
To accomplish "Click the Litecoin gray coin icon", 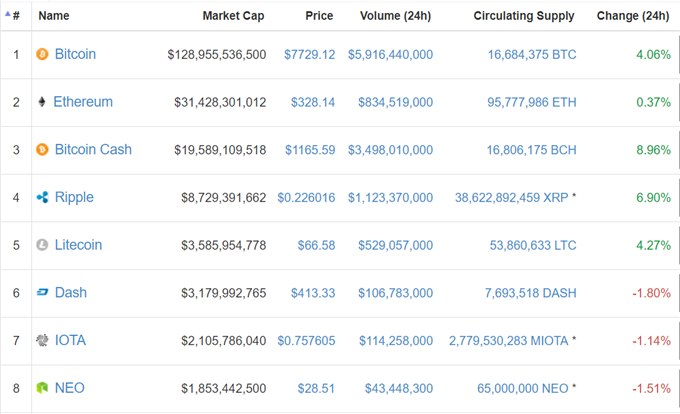I will pos(42,245).
